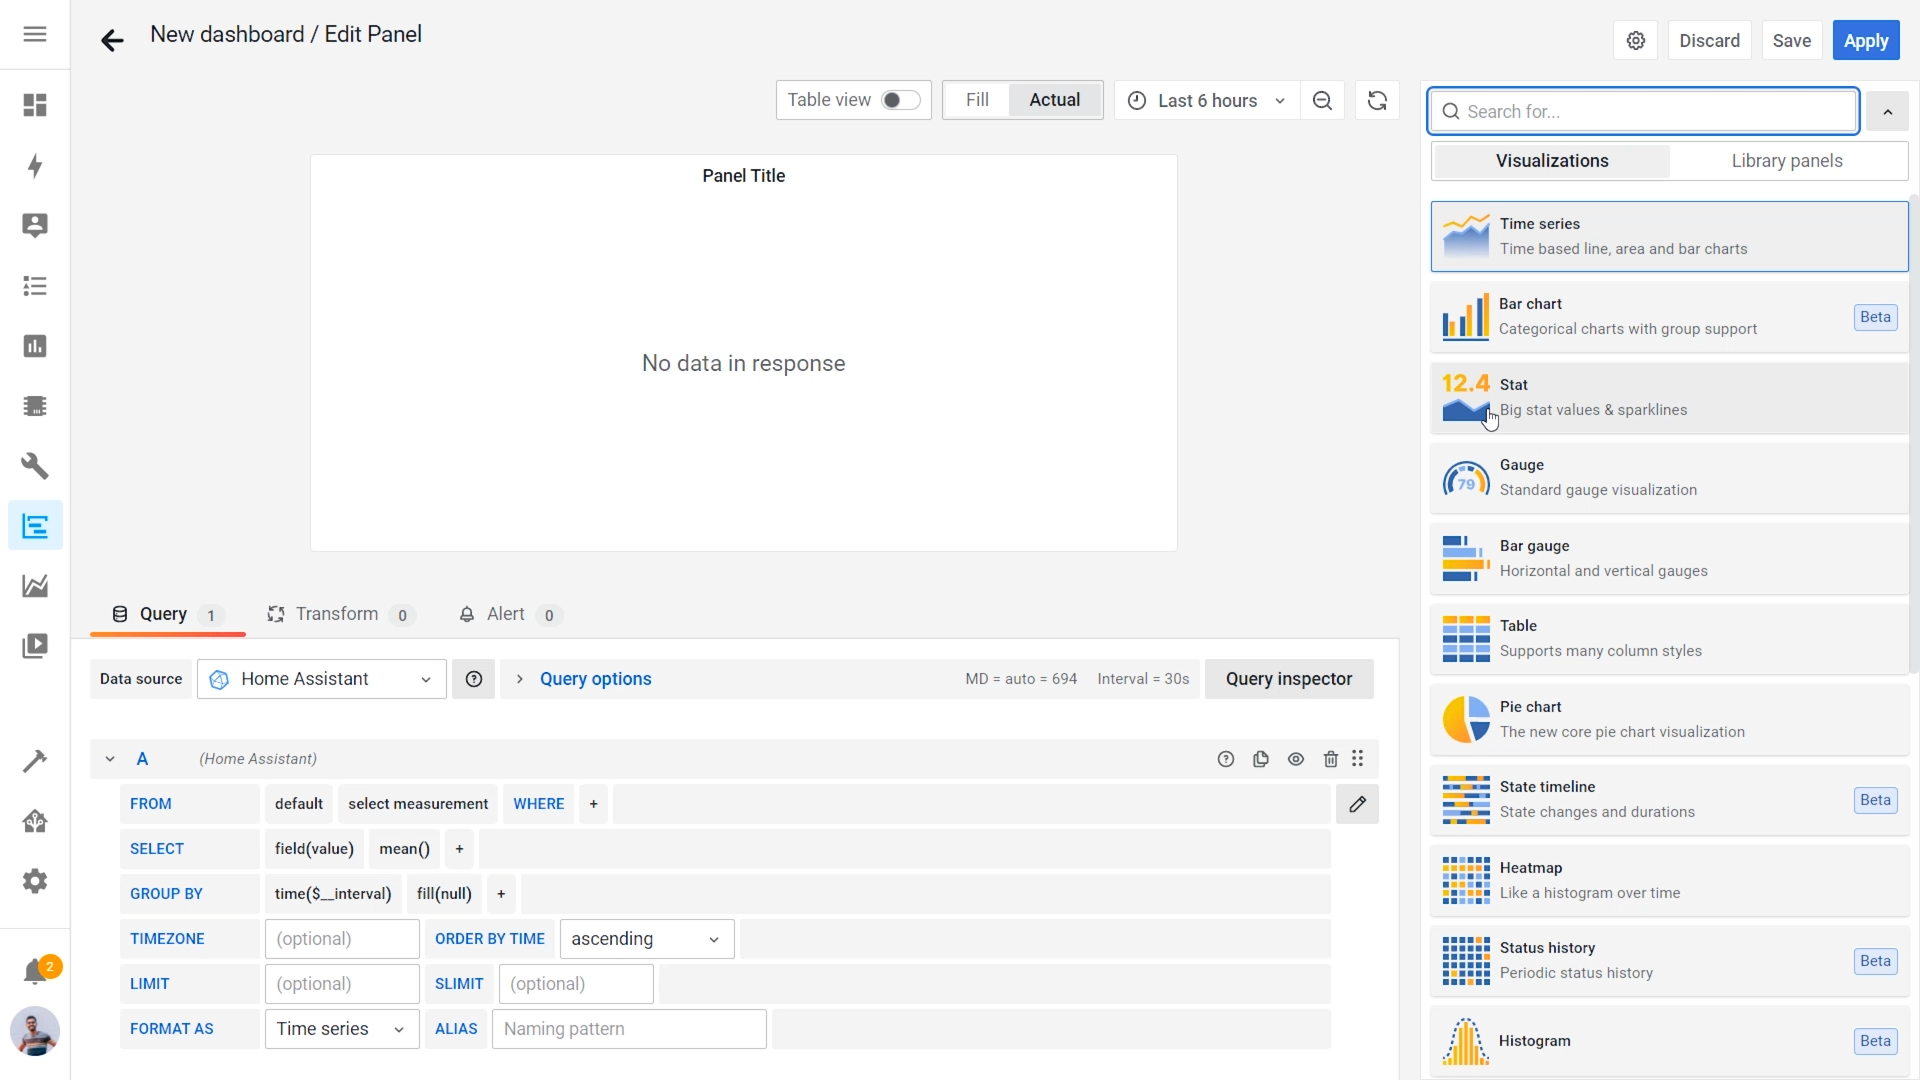This screenshot has height=1080, width=1920.
Task: Refresh the dashboard with refresh icon
Action: 1377,101
